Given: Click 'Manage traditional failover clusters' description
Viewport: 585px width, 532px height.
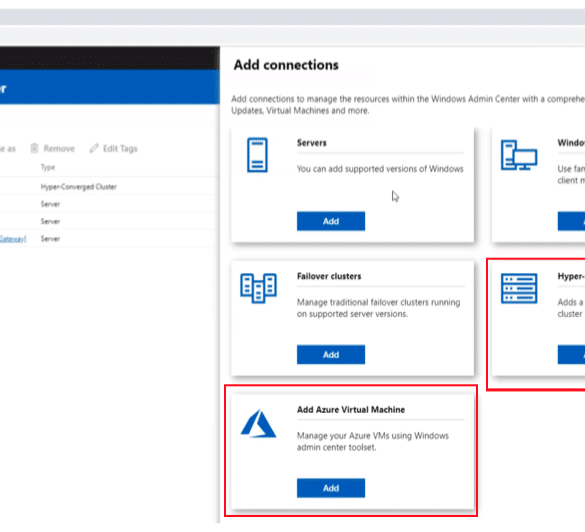Looking at the screenshot, I should click(378, 308).
